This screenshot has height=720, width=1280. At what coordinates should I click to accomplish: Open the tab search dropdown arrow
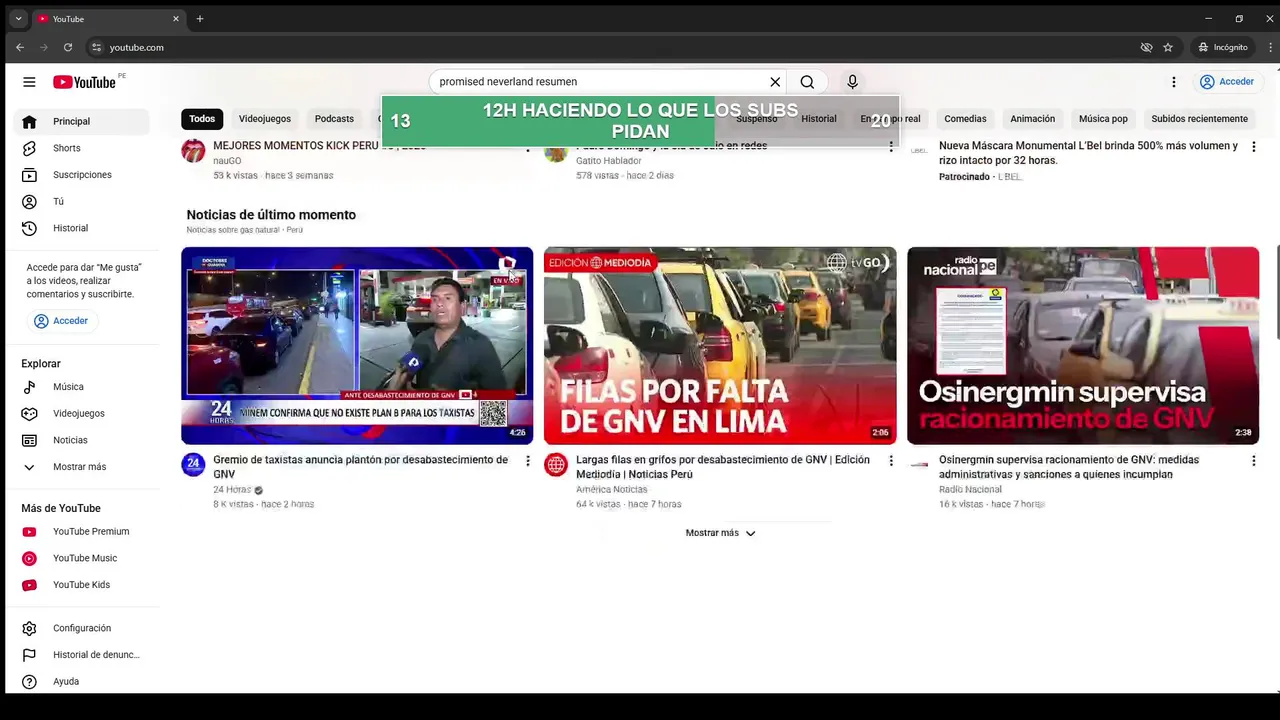[18, 19]
